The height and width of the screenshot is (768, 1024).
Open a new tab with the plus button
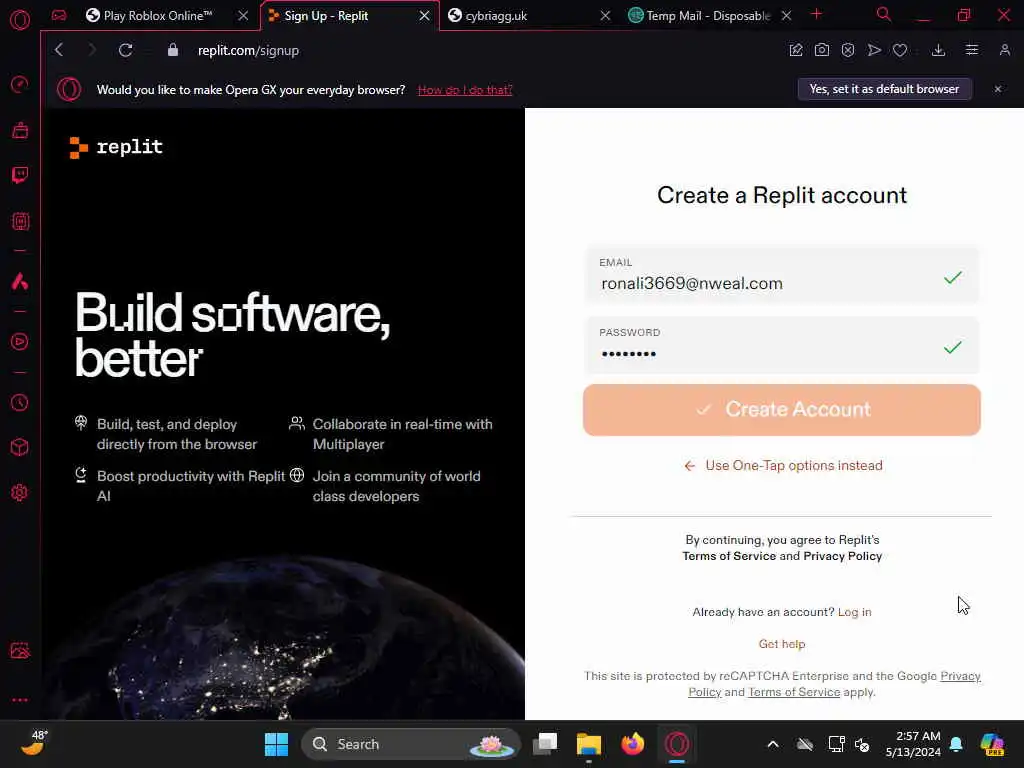[816, 14]
